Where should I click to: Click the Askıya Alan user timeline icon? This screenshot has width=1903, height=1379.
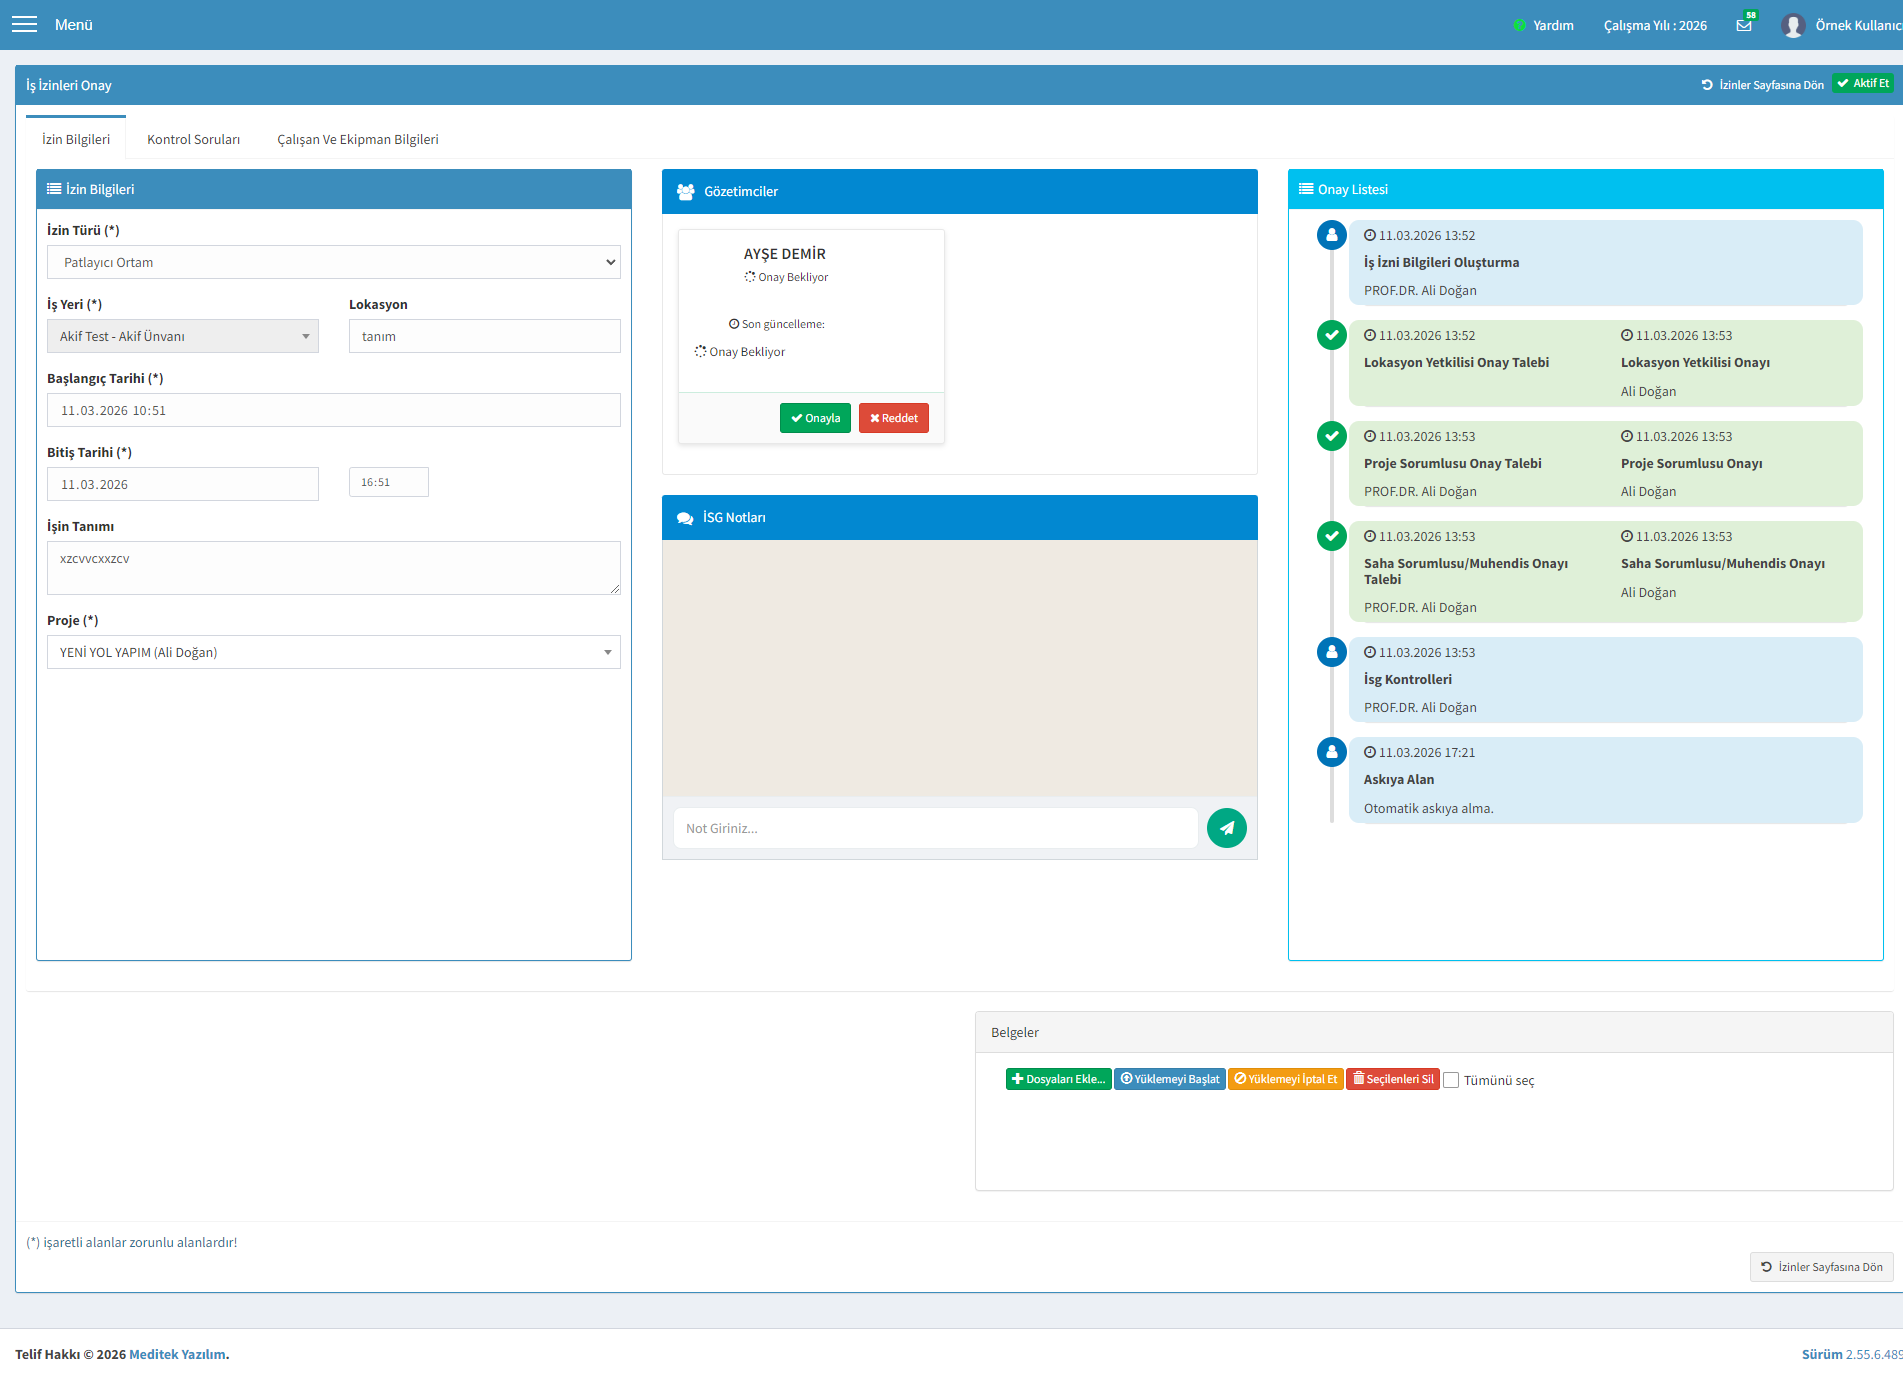(x=1332, y=752)
